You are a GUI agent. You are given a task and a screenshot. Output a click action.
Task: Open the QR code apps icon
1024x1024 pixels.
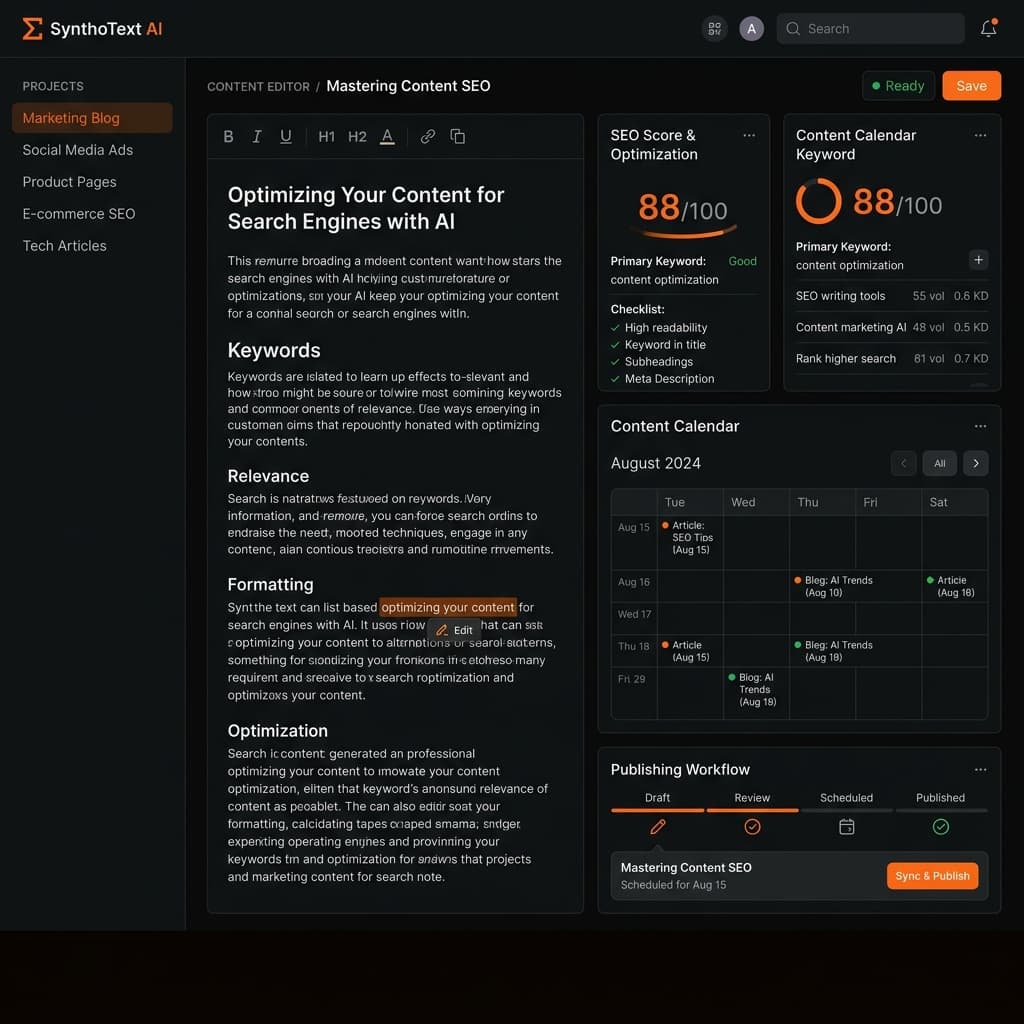point(714,29)
